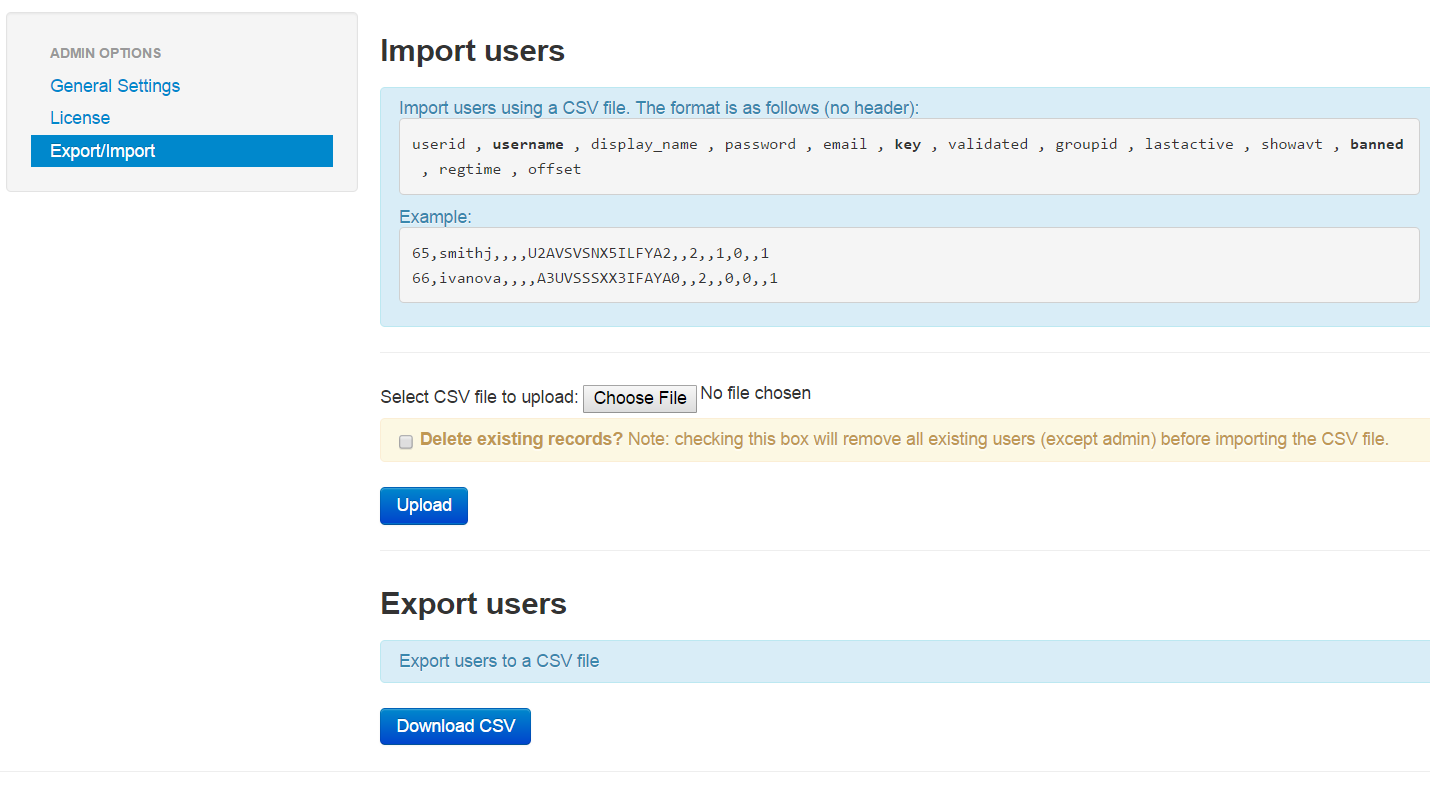Click the 'display_name' field name
Image resolution: width=1430 pixels, height=789 pixels.
(644, 144)
